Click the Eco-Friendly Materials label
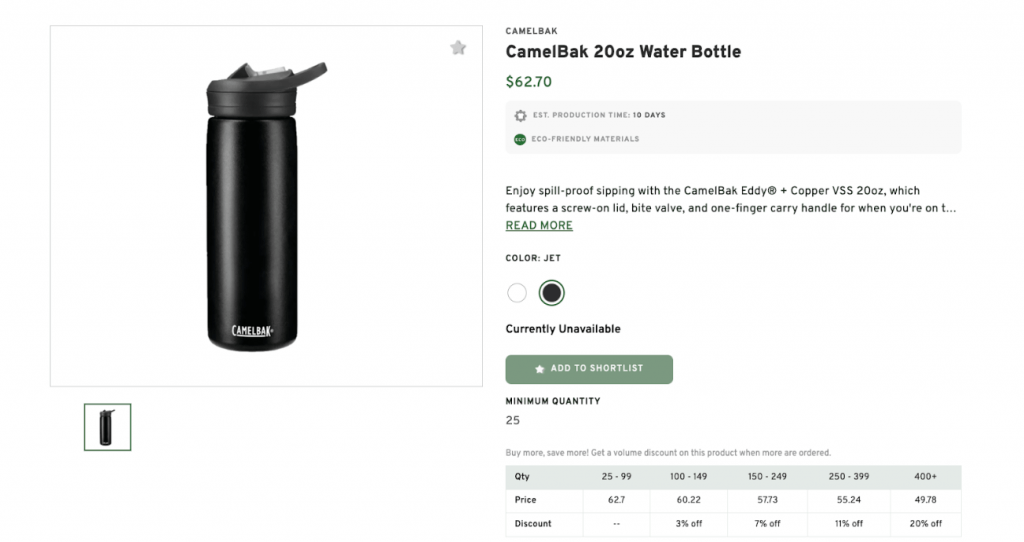The height and width of the screenshot is (542, 1024). (585, 139)
